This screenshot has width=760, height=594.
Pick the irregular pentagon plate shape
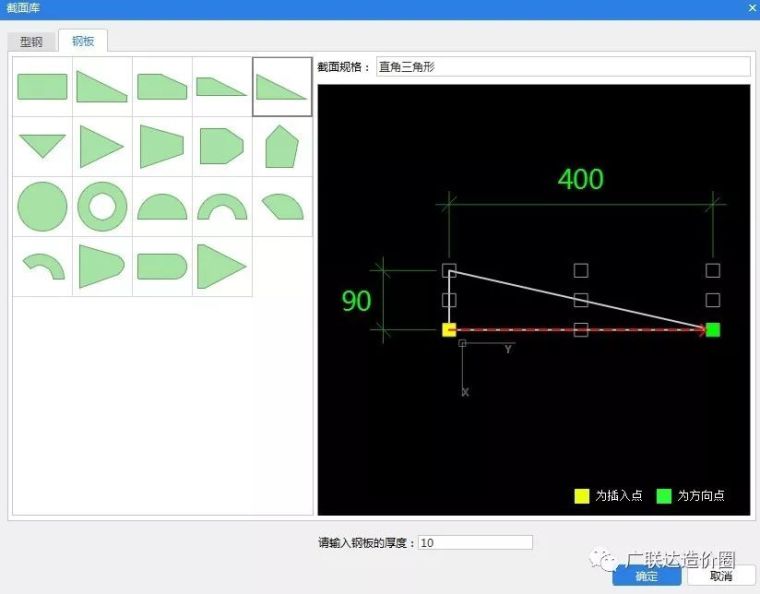[x=282, y=147]
